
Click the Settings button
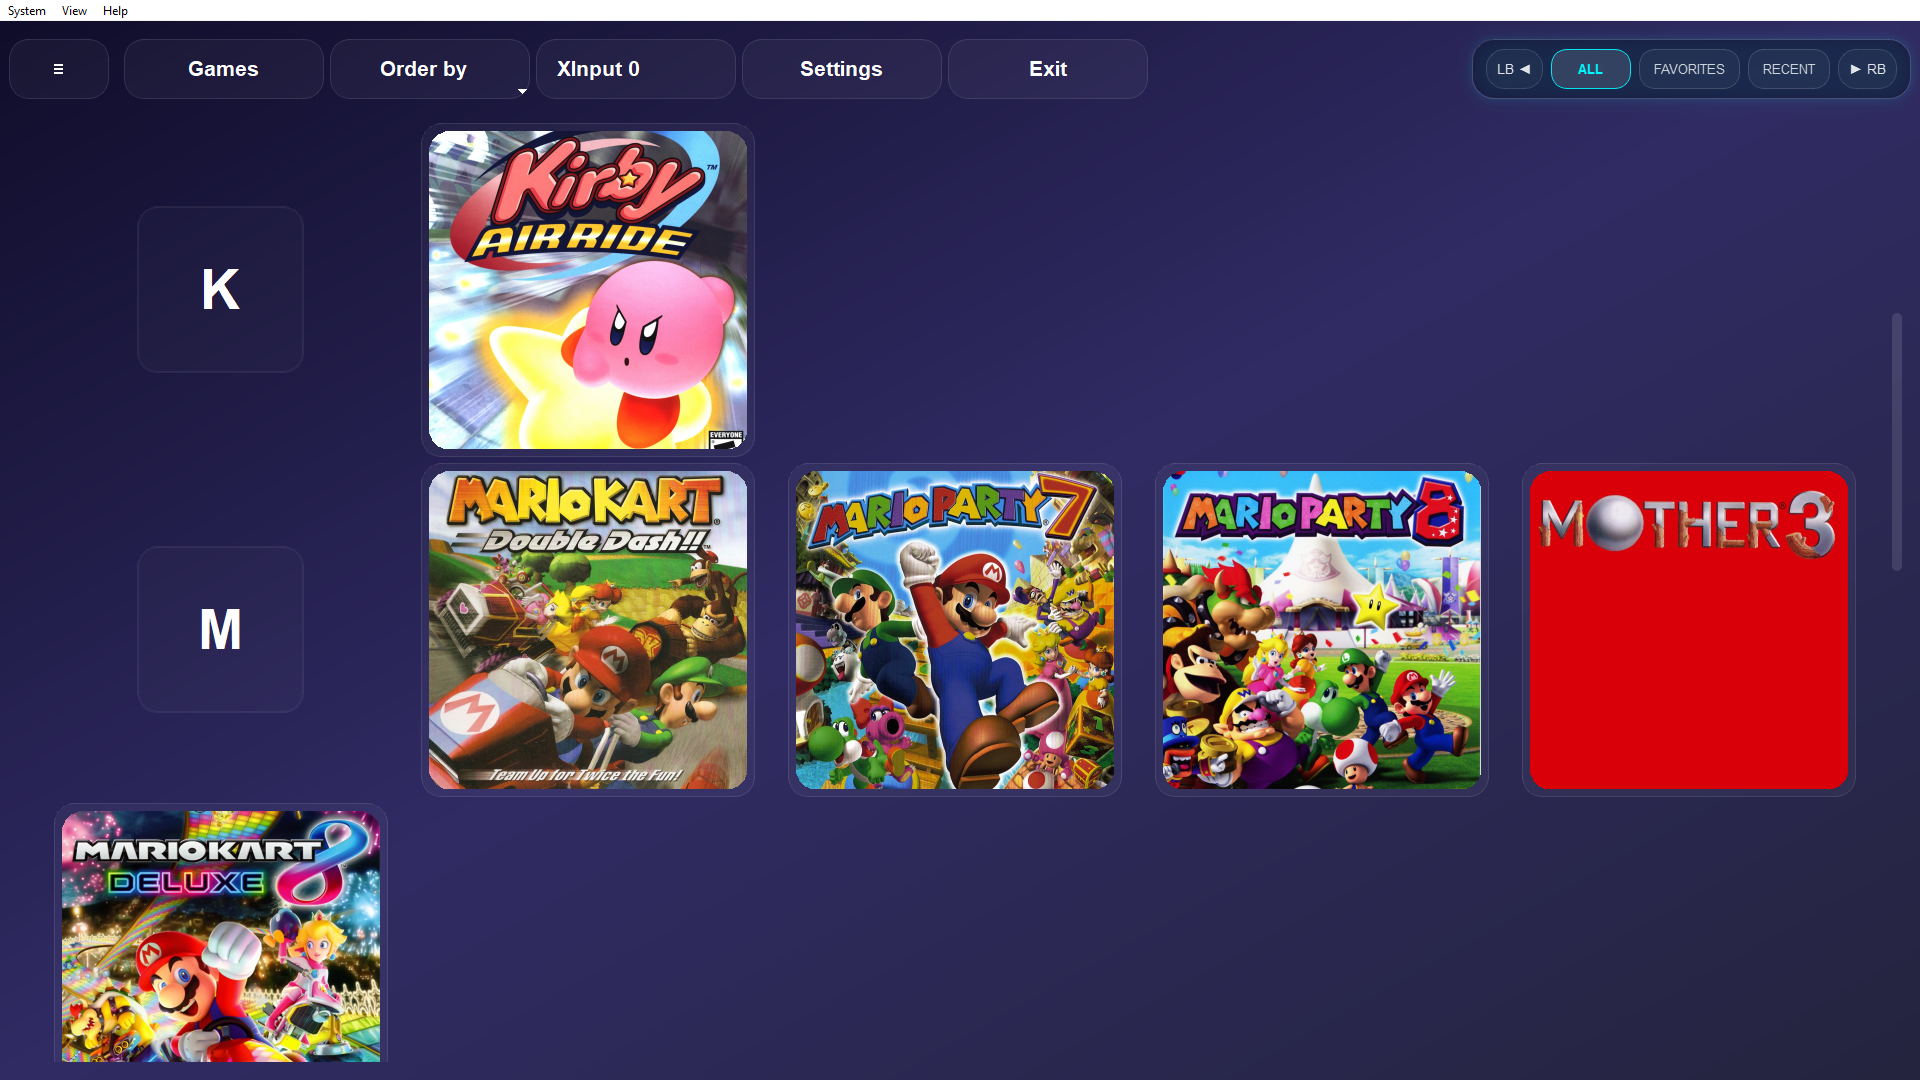(x=841, y=69)
